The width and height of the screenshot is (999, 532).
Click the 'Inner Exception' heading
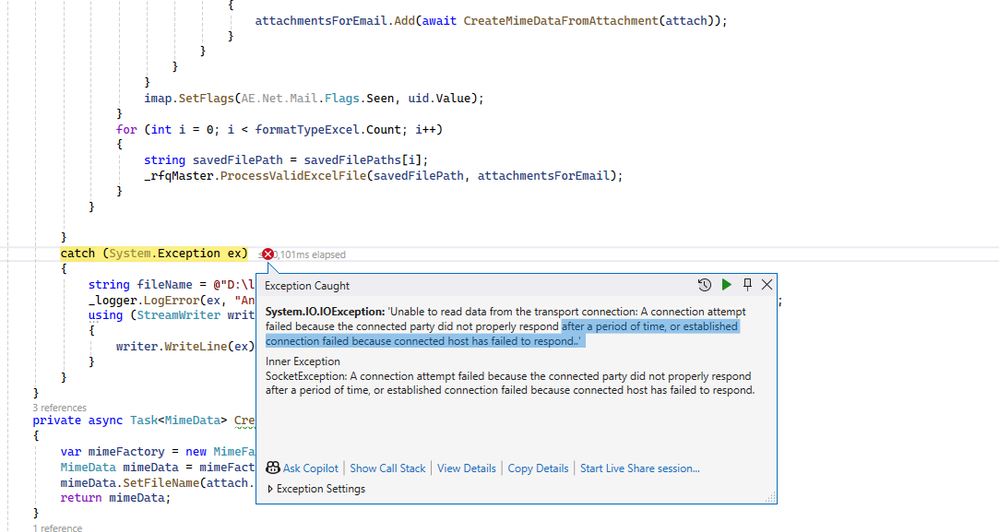tap(303, 361)
